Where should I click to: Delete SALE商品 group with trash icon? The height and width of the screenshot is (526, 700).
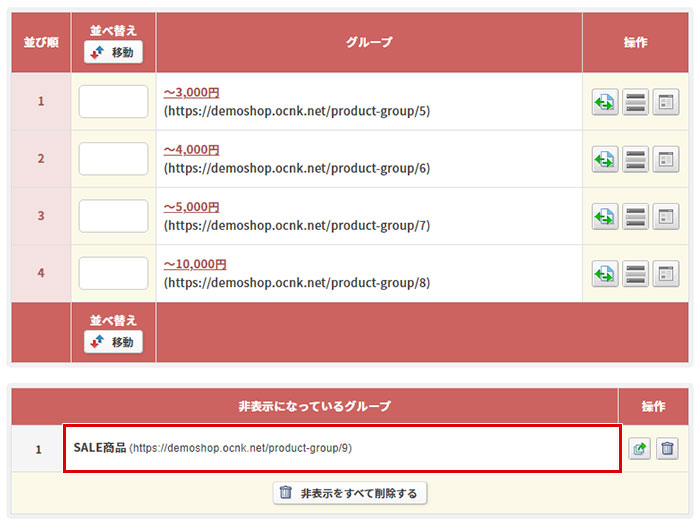[667, 448]
